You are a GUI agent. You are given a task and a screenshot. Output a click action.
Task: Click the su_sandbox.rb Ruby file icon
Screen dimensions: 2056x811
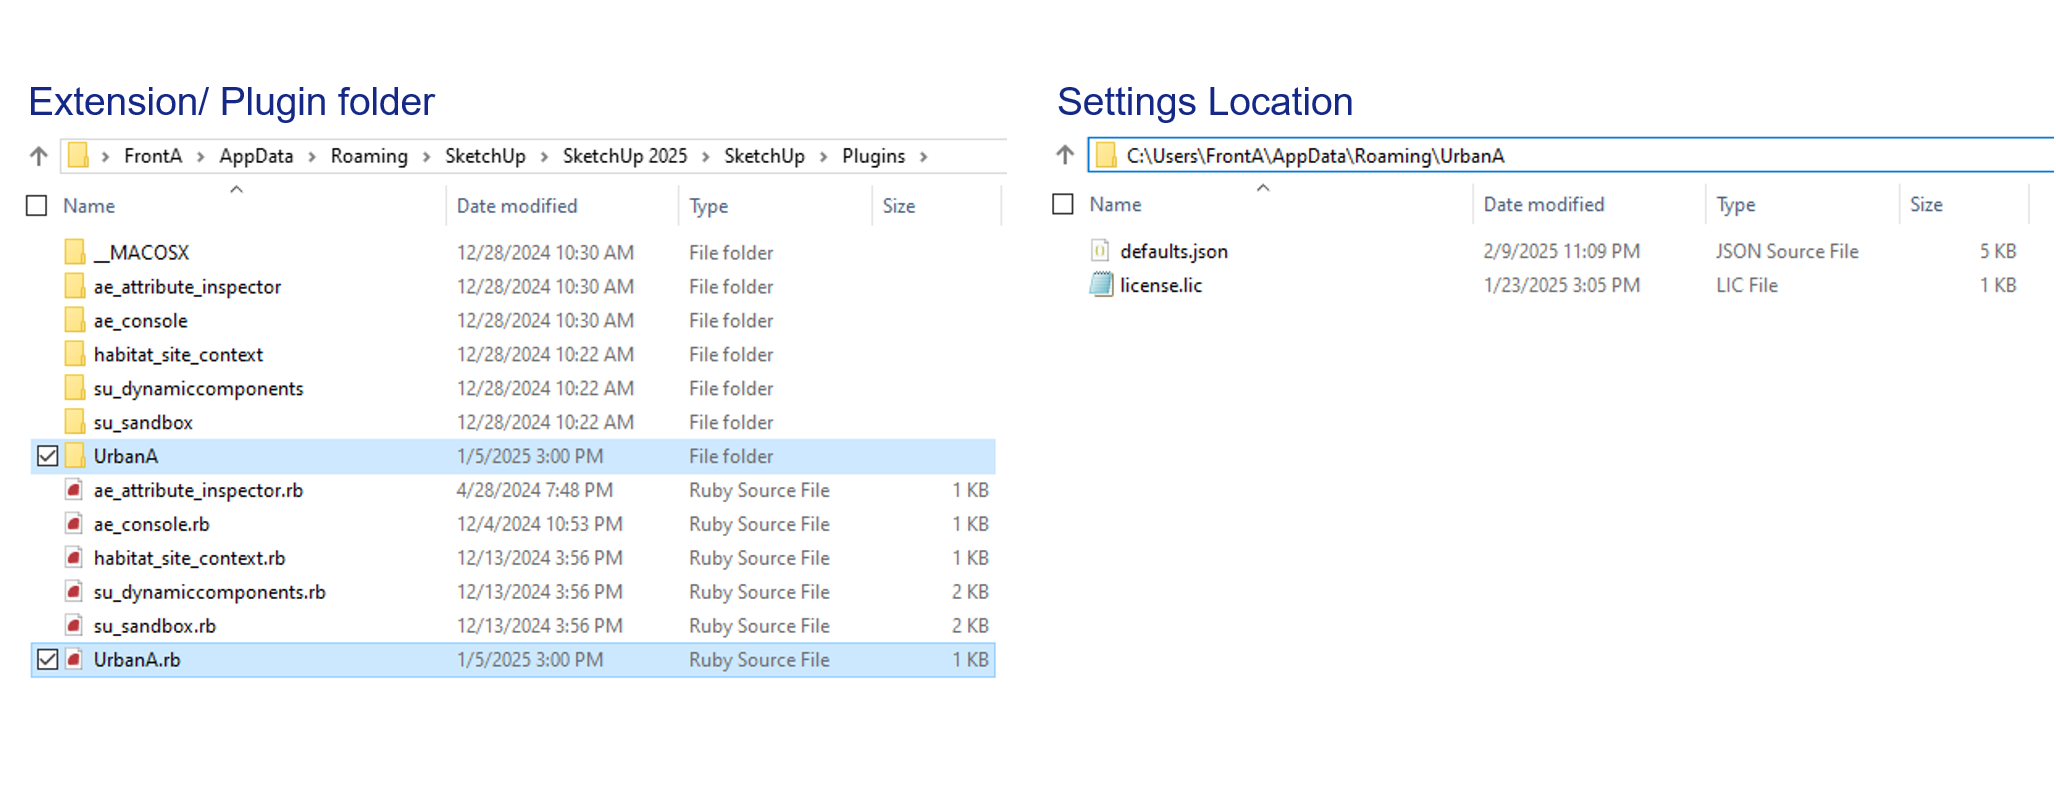tap(74, 626)
